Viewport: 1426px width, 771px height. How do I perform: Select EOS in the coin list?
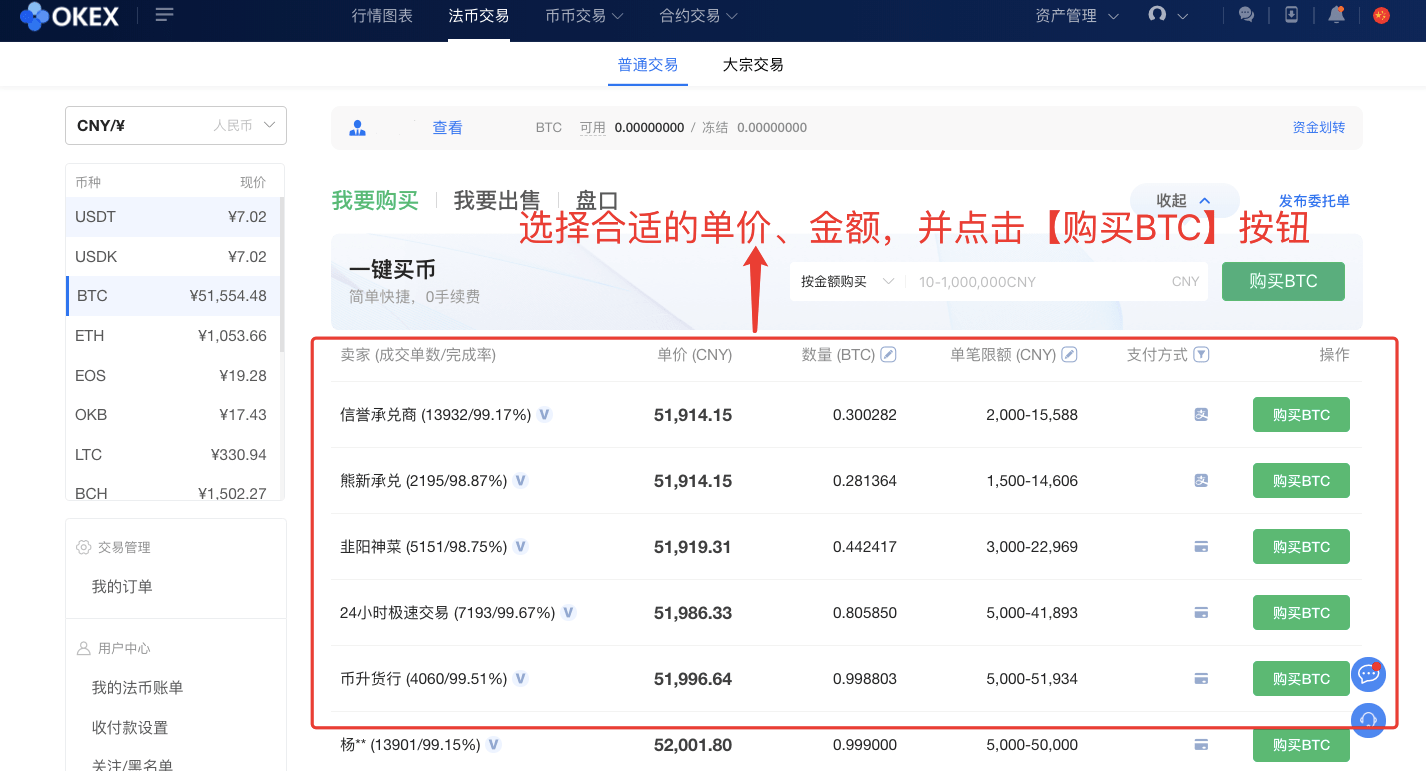[x=175, y=376]
